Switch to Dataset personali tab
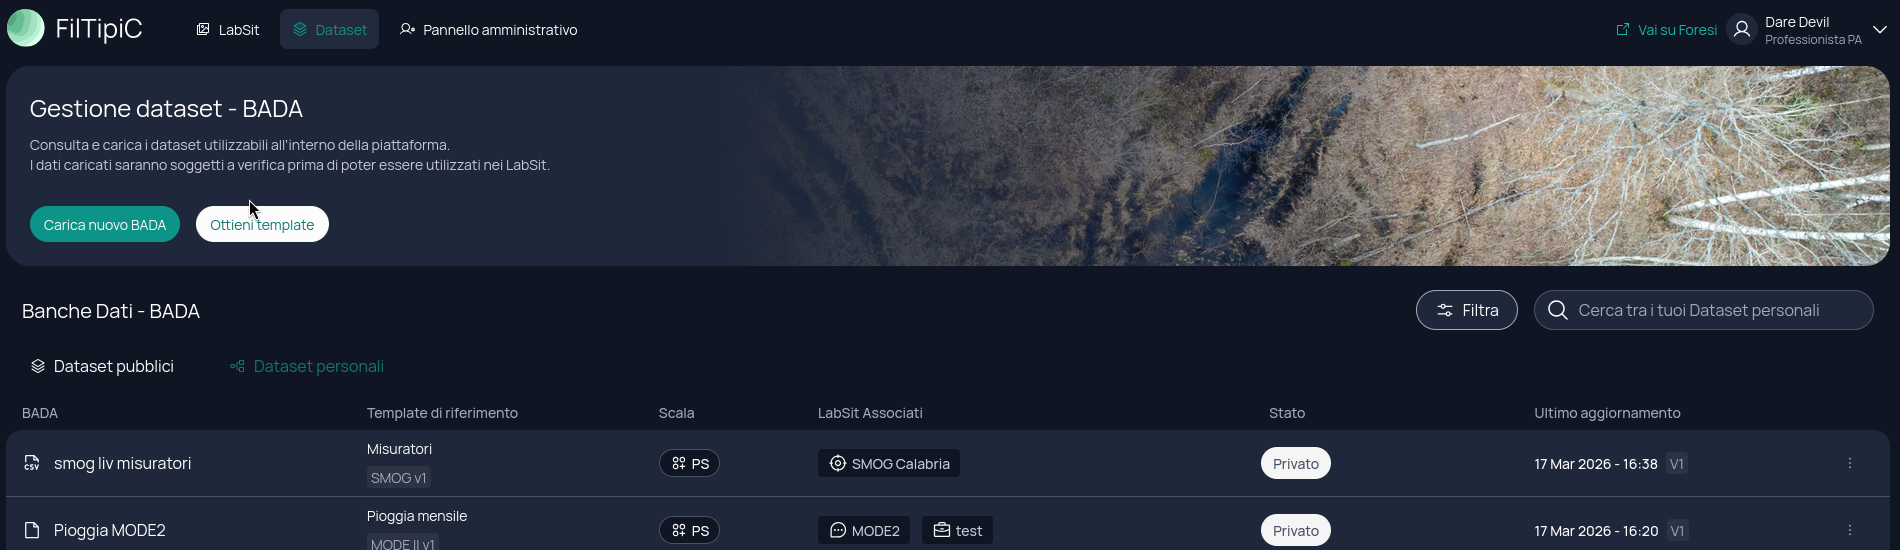The width and height of the screenshot is (1900, 550). click(x=307, y=366)
